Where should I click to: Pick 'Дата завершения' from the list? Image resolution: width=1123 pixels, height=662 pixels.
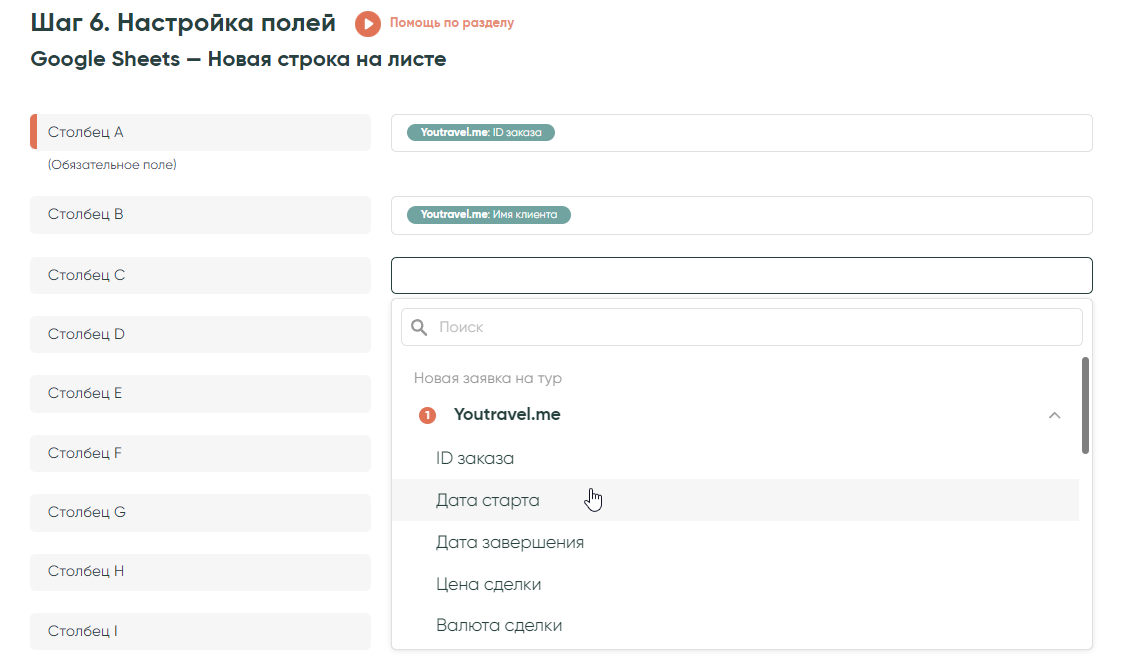coord(510,542)
